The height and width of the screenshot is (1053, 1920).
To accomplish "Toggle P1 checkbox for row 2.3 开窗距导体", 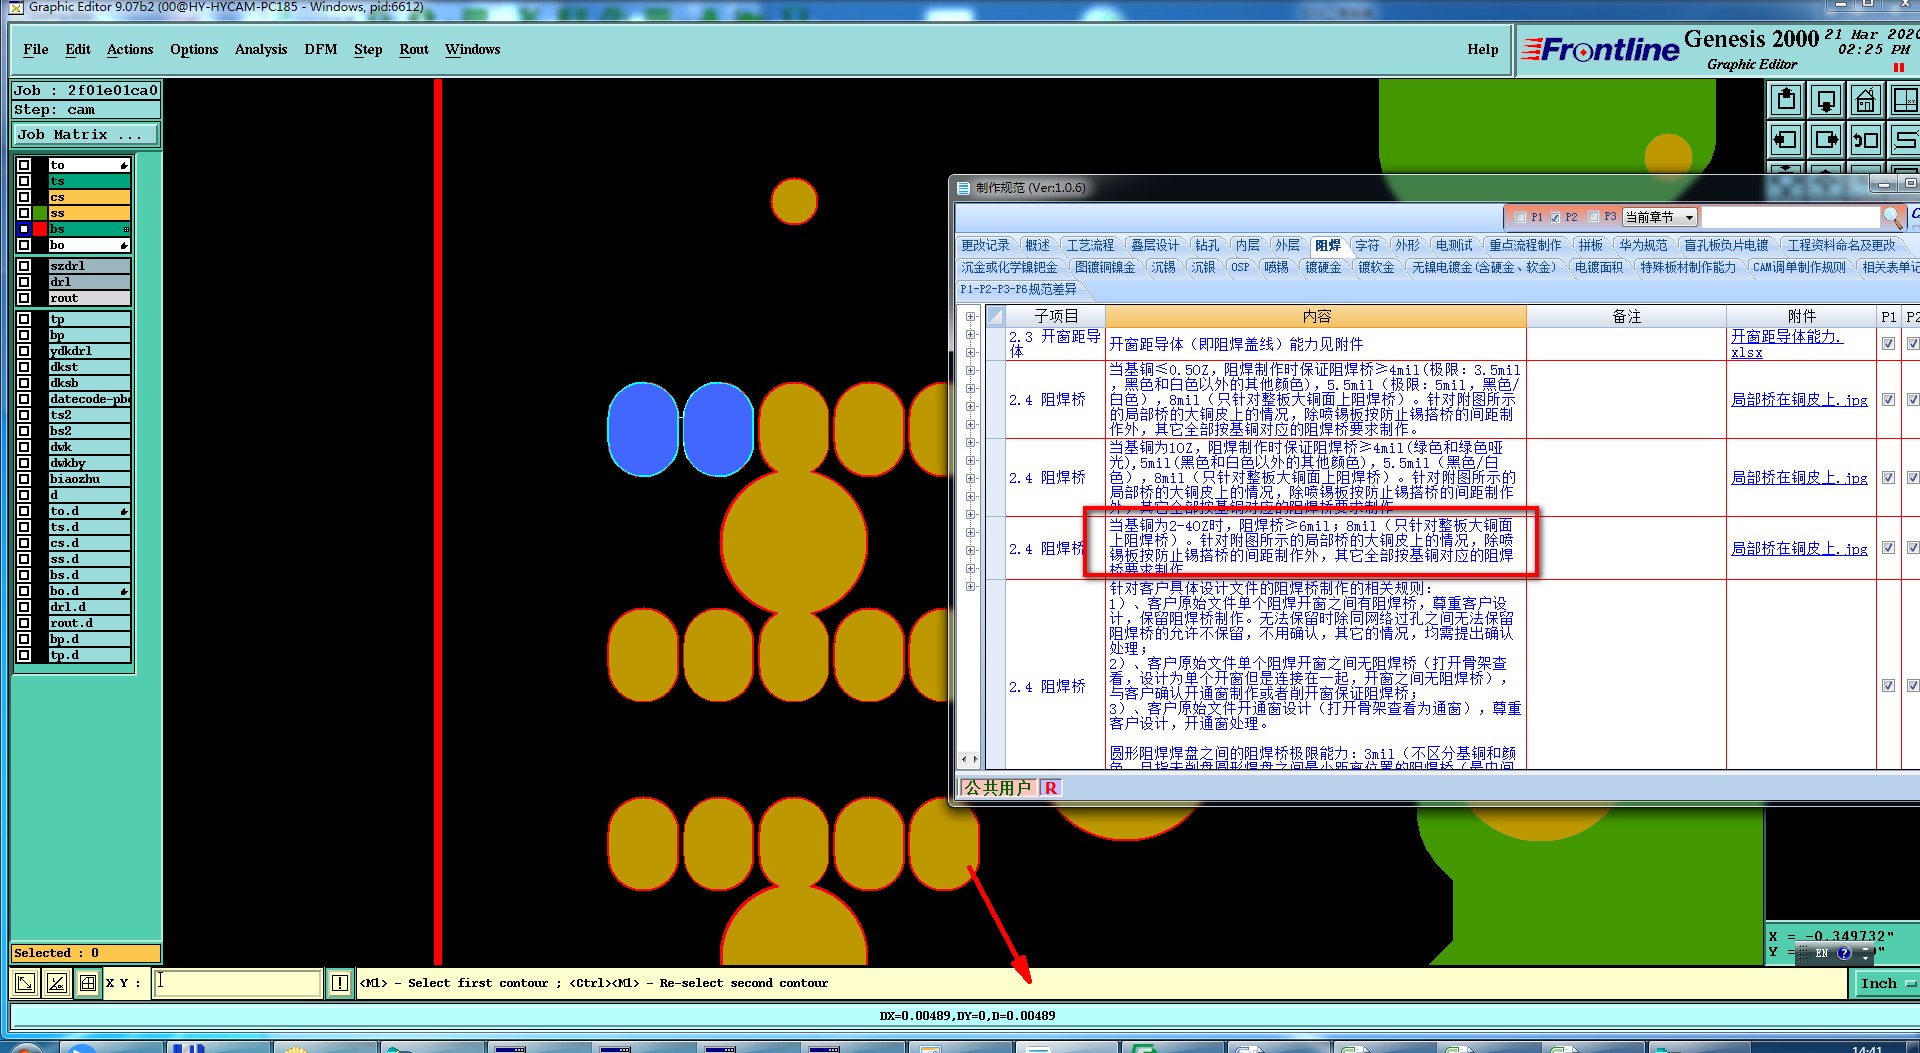I will [1888, 343].
